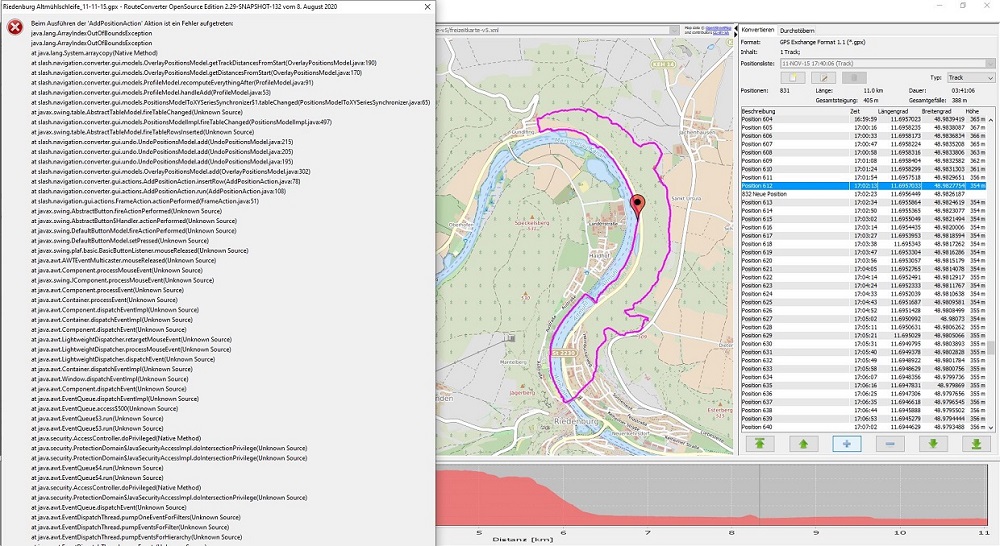Move selected position down one row

point(932,443)
